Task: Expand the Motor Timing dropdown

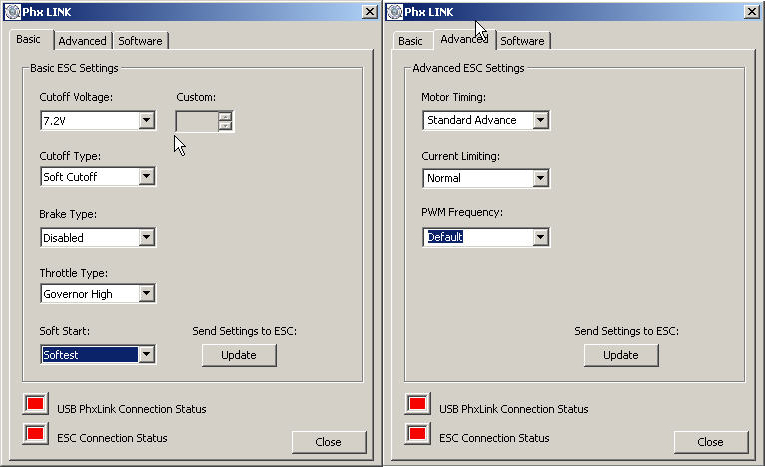Action: pyautogui.click(x=540, y=121)
